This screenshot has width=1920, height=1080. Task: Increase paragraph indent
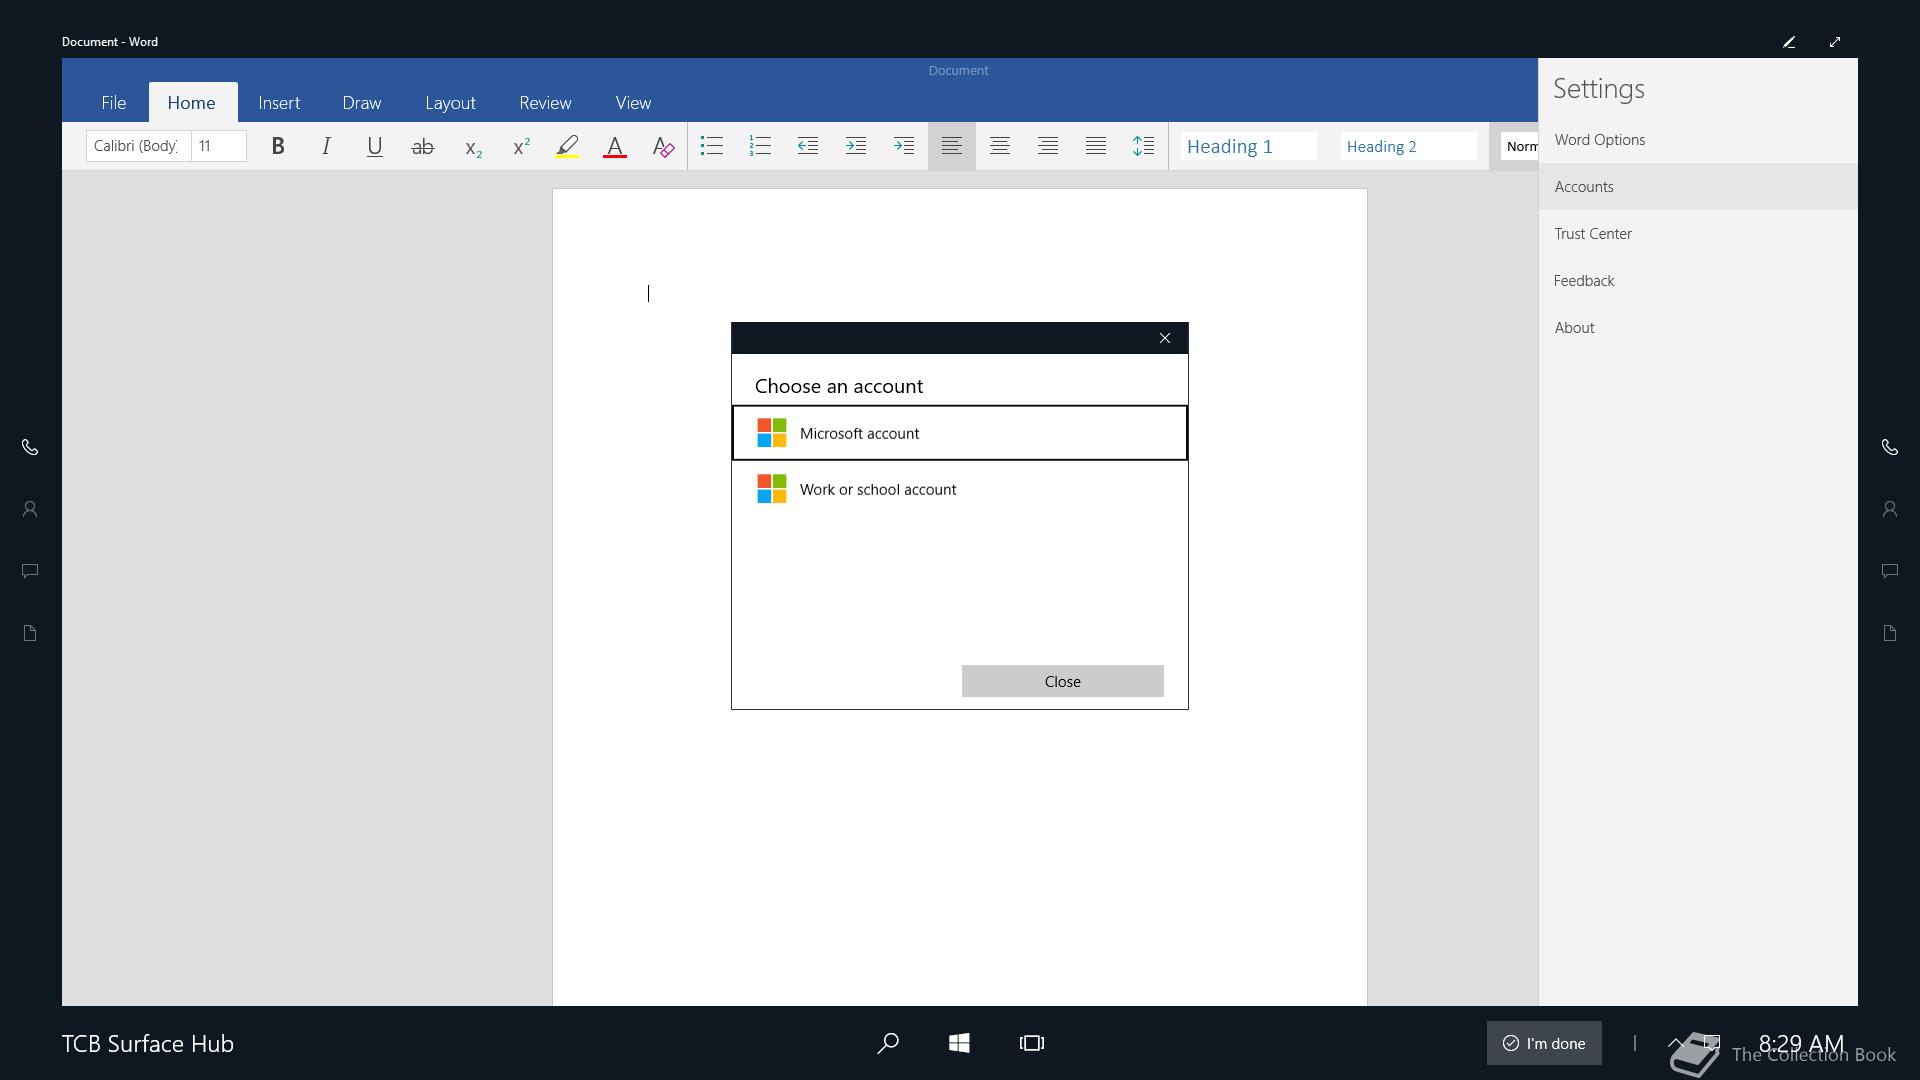[855, 146]
